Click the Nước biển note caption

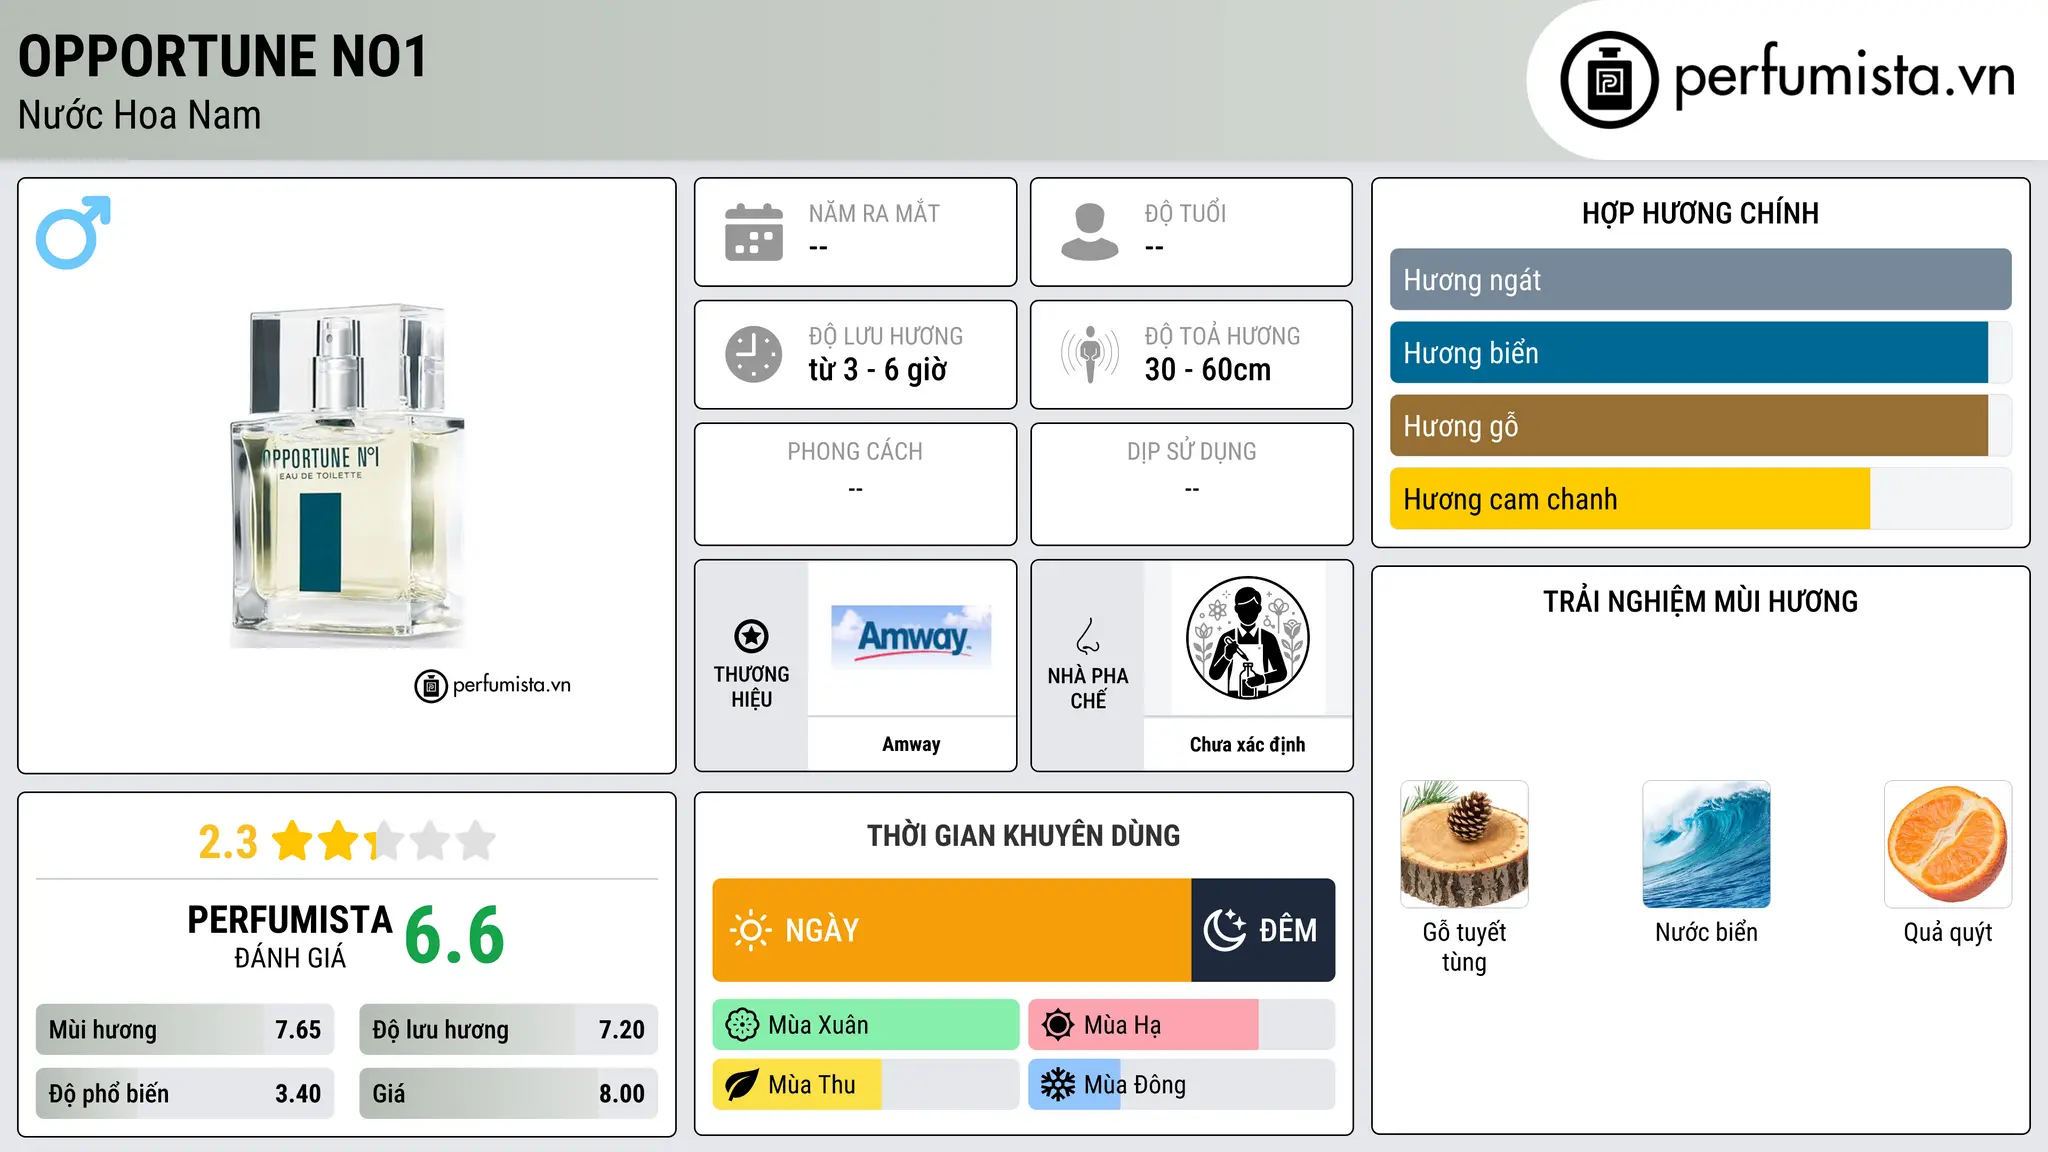click(x=1706, y=932)
